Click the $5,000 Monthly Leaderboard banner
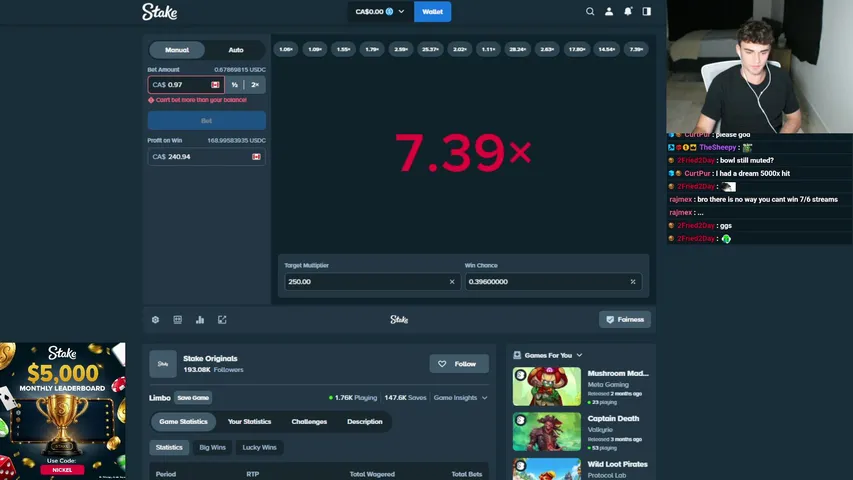 (x=63, y=411)
